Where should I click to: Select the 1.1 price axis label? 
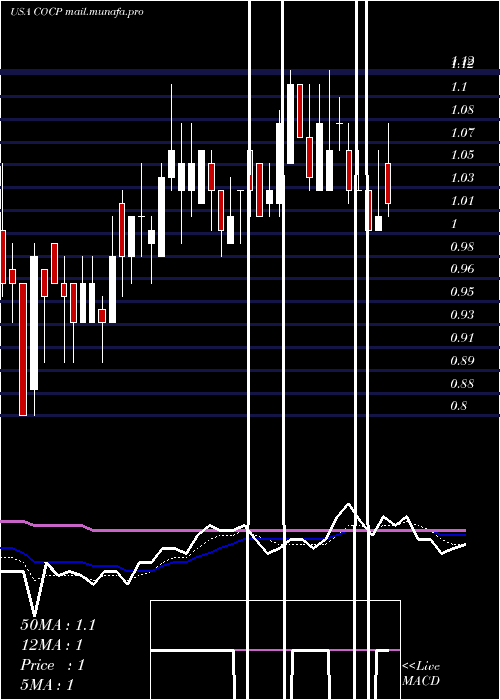[x=459, y=87]
